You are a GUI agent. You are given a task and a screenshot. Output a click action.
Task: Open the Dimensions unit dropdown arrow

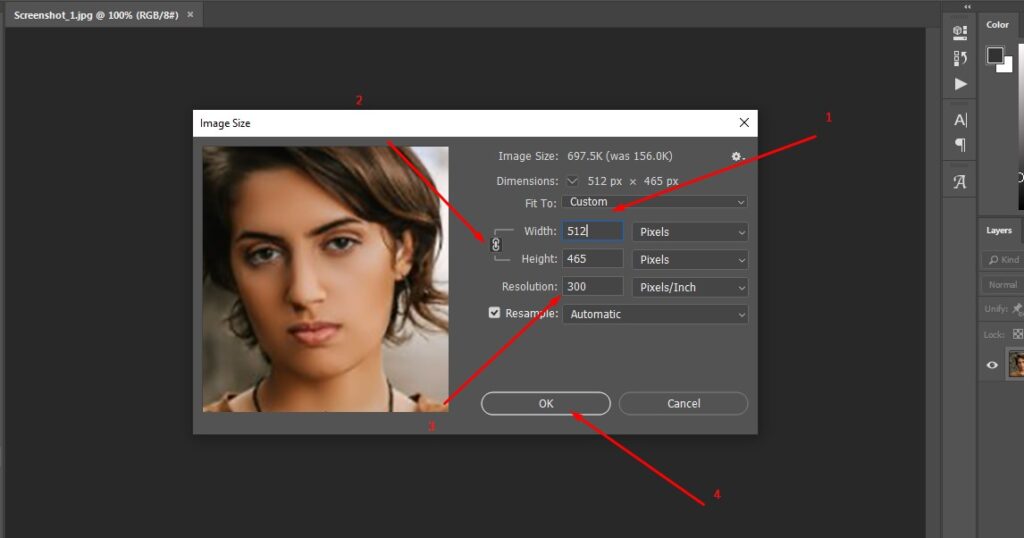point(572,181)
